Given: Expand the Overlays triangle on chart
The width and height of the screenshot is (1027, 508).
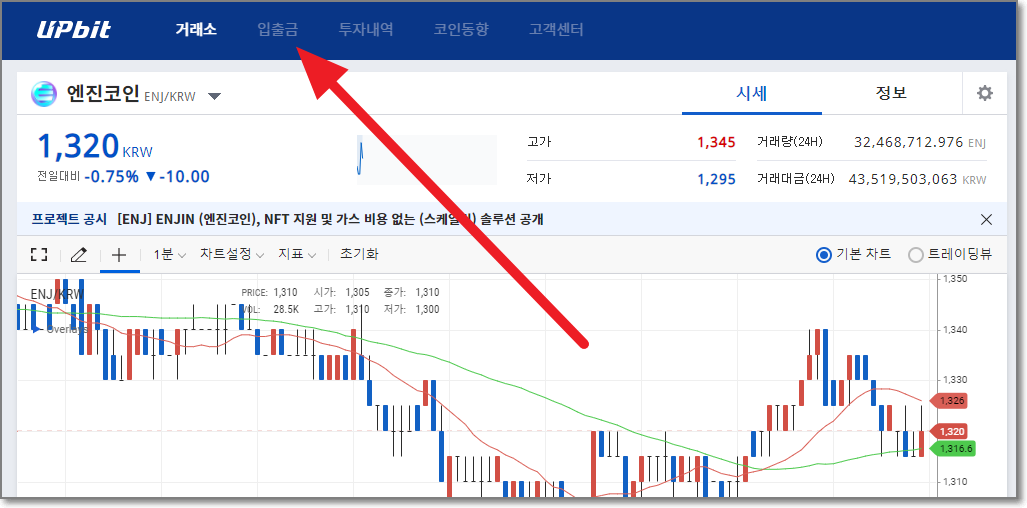Looking at the screenshot, I should 35,329.
